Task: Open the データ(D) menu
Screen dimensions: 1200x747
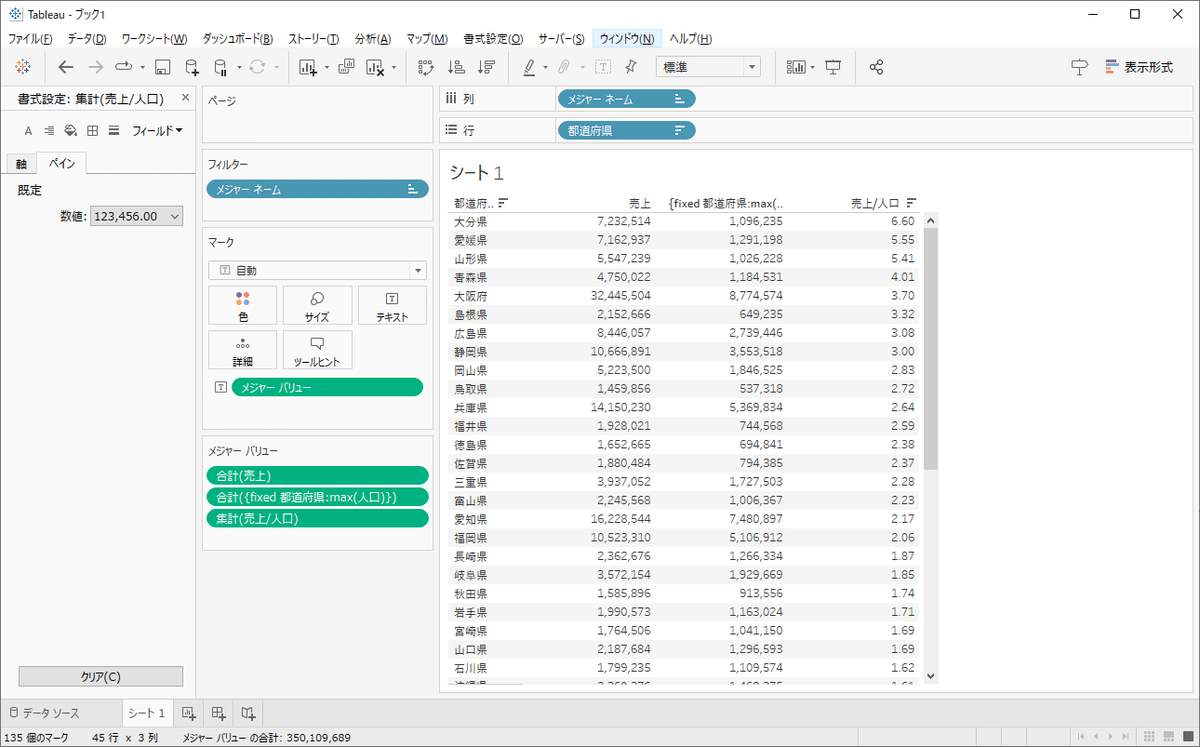Action: click(x=87, y=38)
